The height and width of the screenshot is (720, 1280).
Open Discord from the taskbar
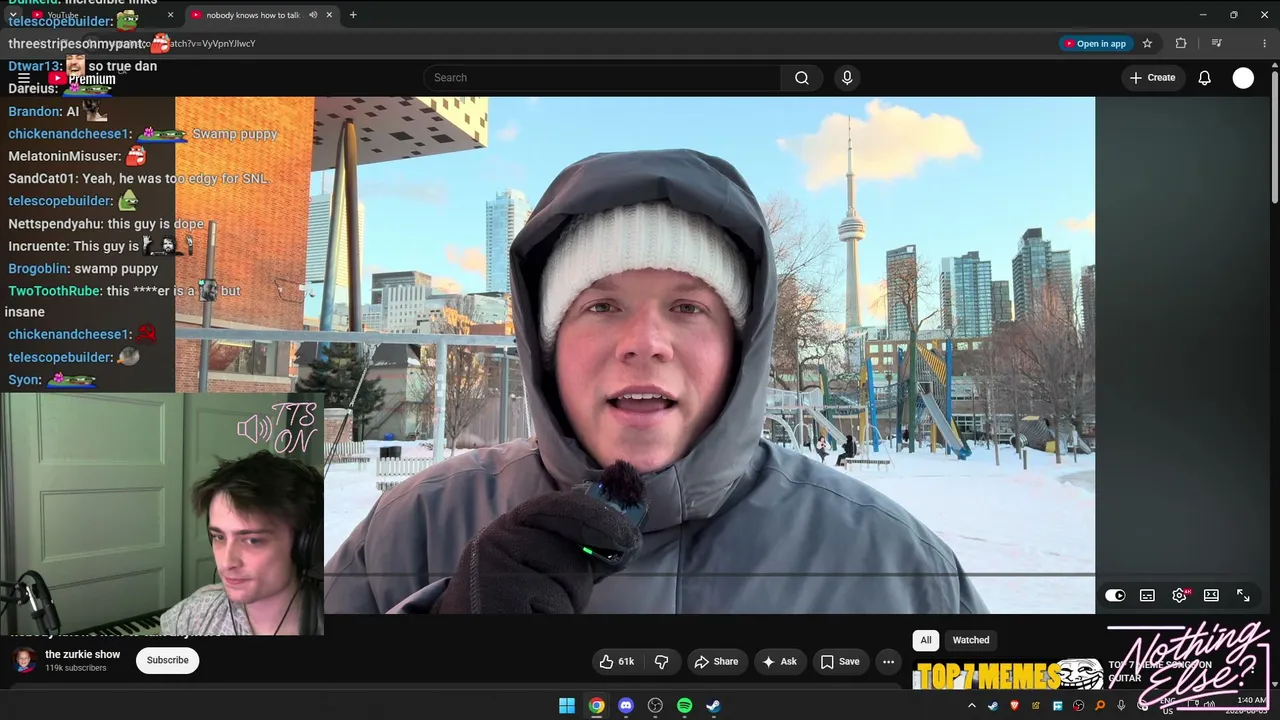[x=626, y=706]
